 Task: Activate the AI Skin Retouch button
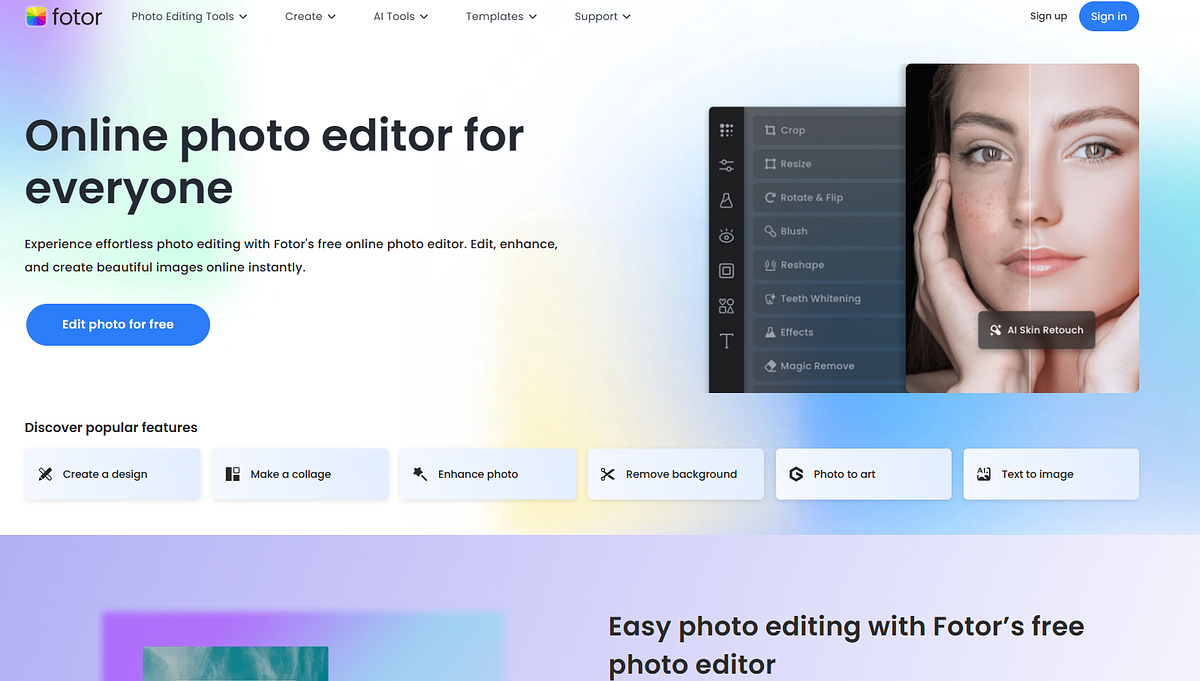pos(1036,329)
